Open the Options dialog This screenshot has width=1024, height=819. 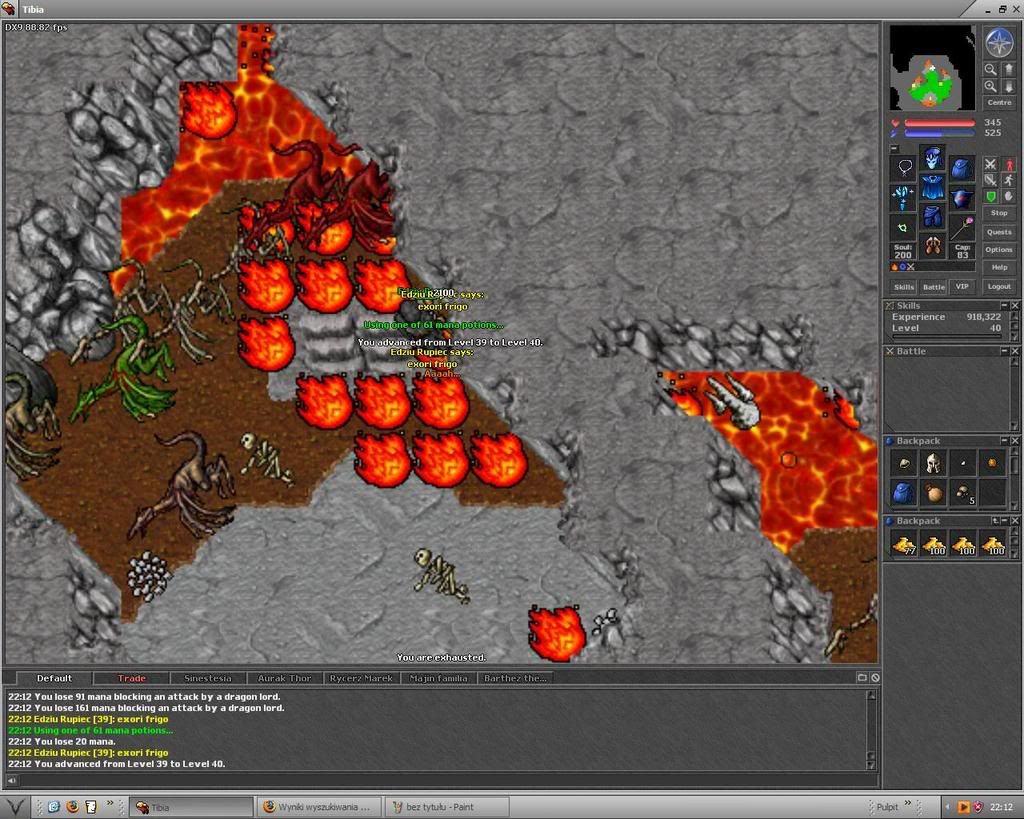[999, 249]
